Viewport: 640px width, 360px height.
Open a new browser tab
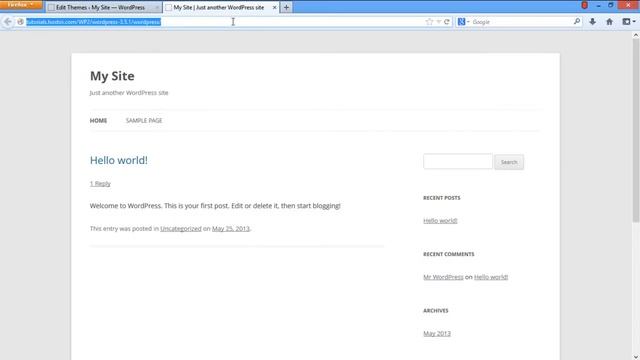pos(286,7)
